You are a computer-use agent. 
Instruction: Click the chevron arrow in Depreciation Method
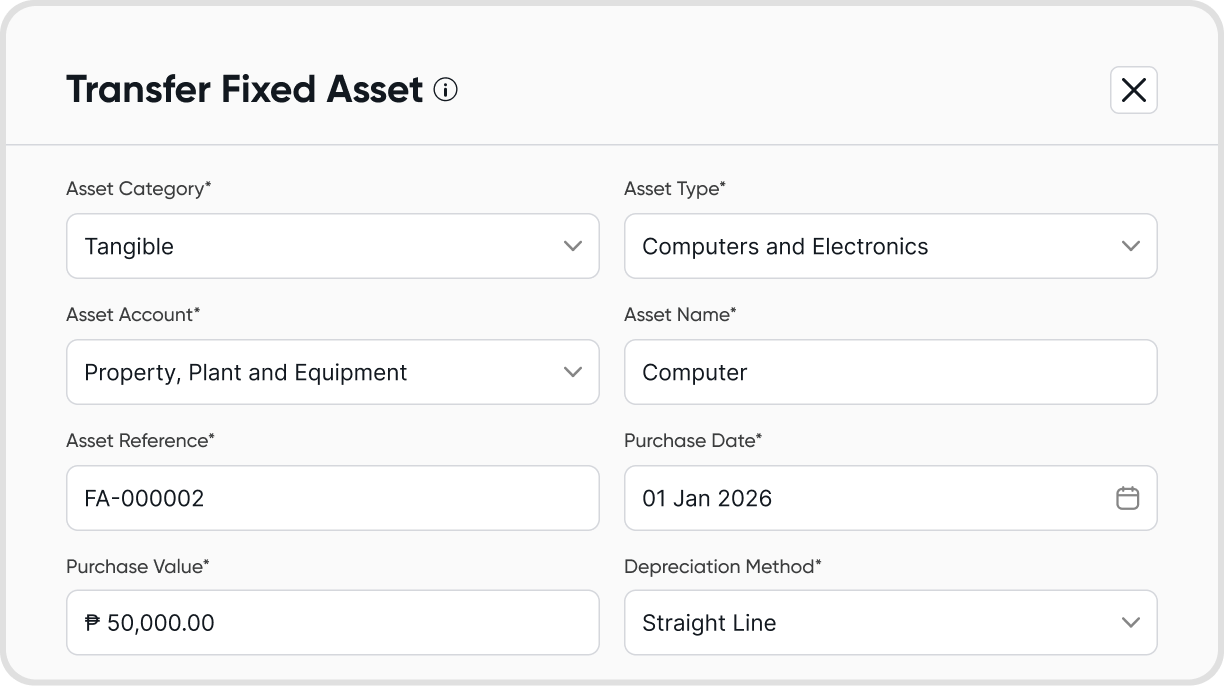(x=1131, y=622)
